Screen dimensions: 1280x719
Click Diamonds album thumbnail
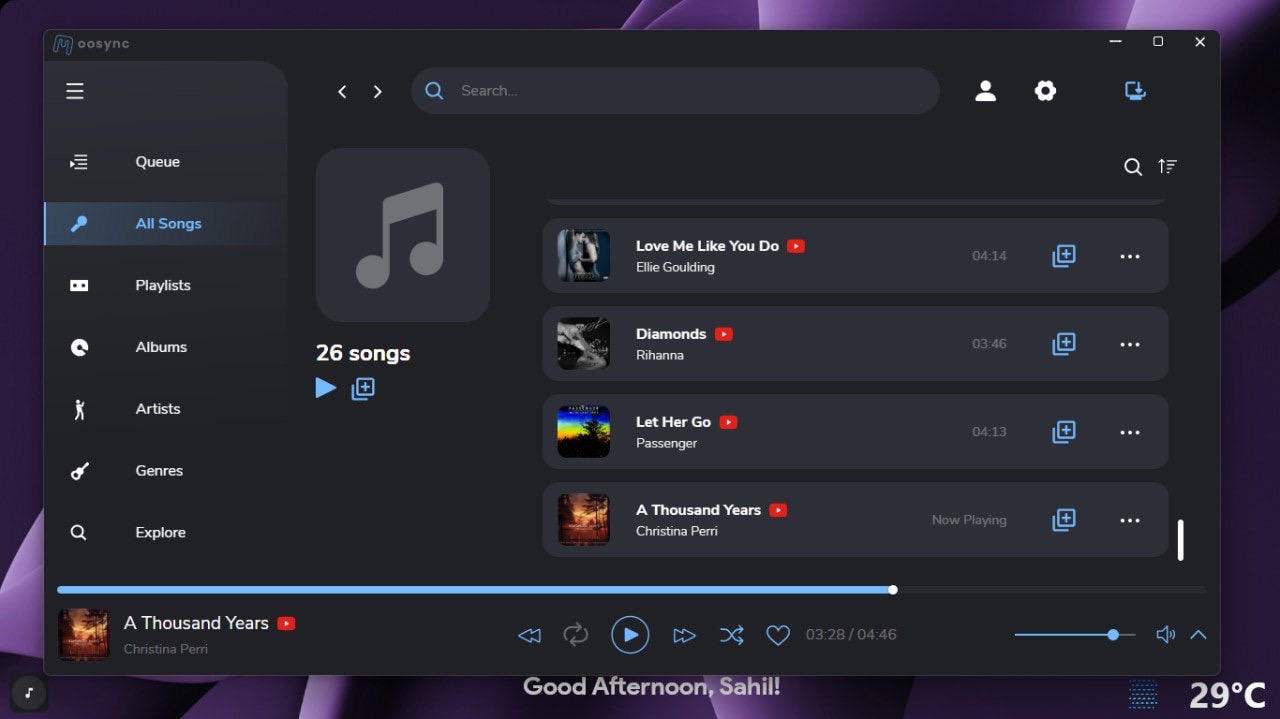point(584,344)
